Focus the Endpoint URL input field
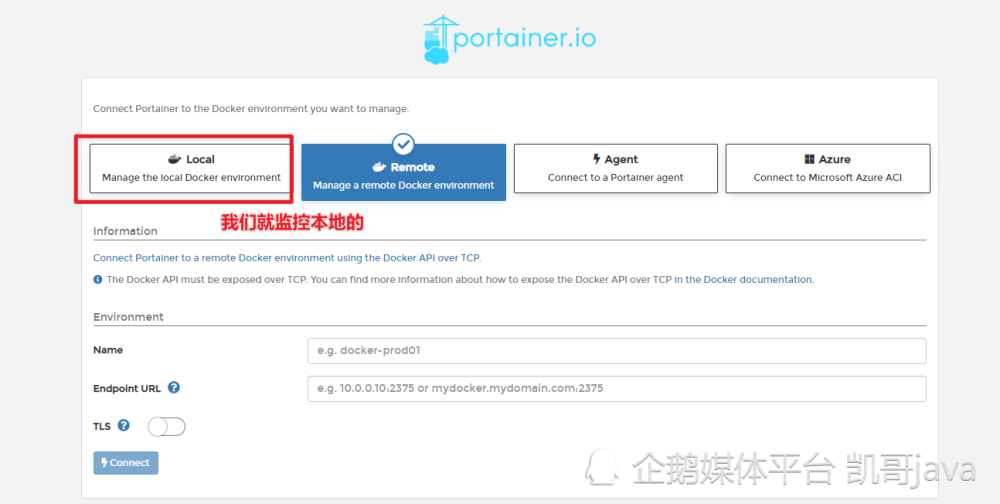 [617, 389]
